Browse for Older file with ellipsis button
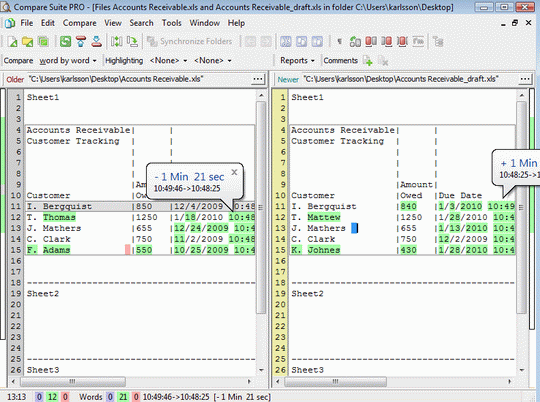The image size is (540, 402). (x=258, y=79)
